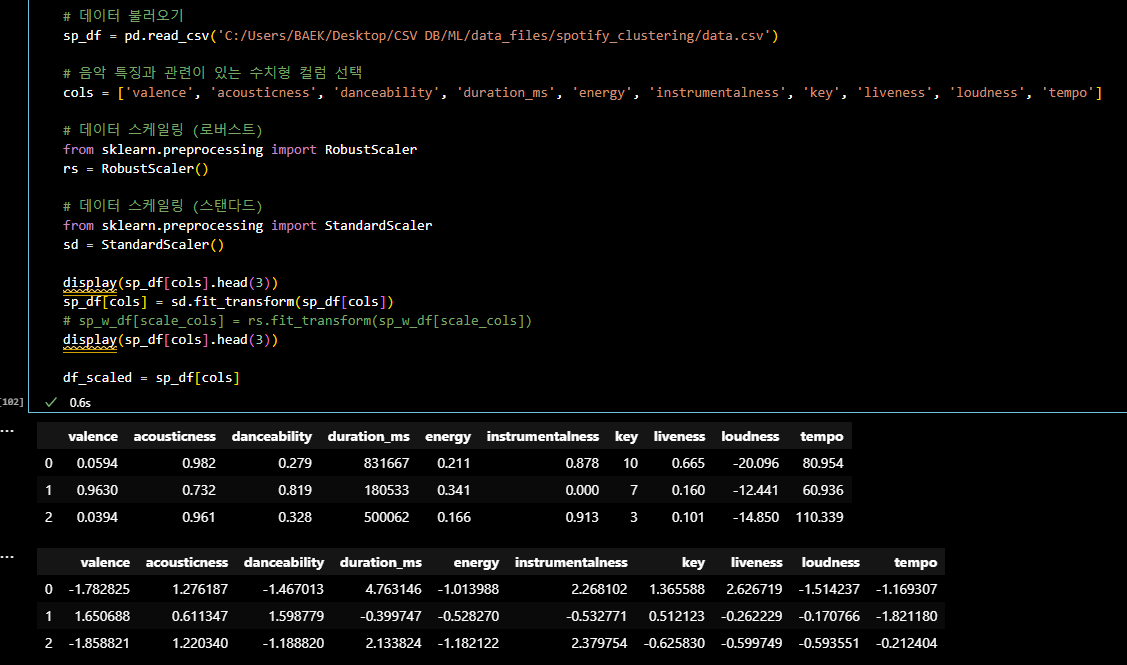Select the 110.339 tempo cell

click(x=819, y=518)
